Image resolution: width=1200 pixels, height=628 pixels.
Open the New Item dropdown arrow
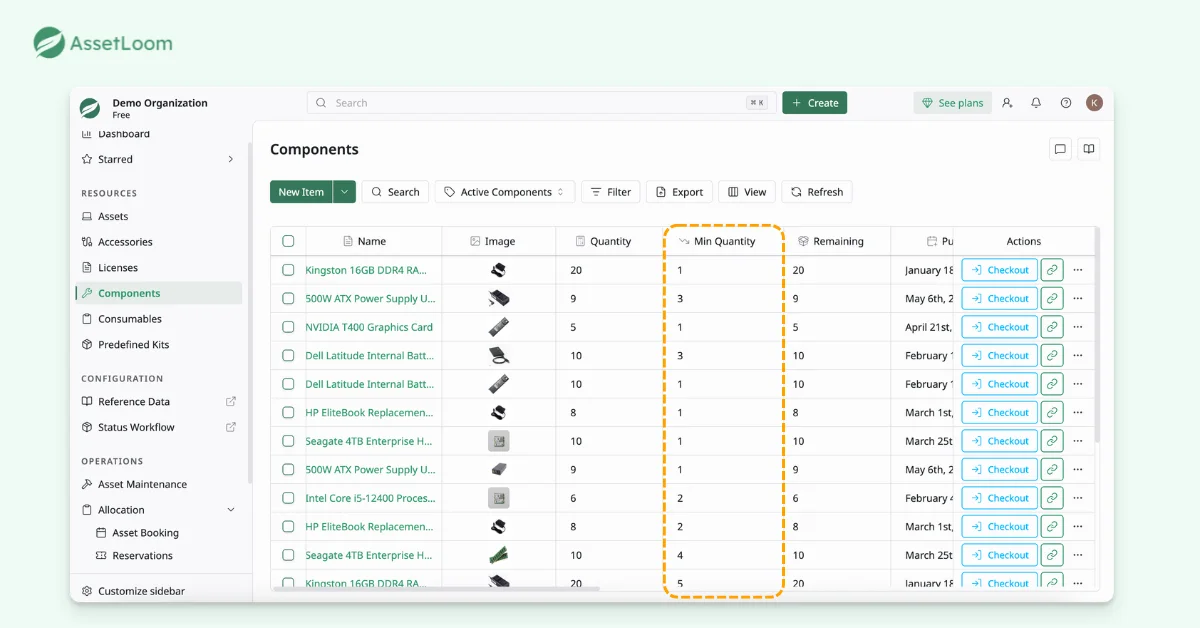tap(345, 192)
